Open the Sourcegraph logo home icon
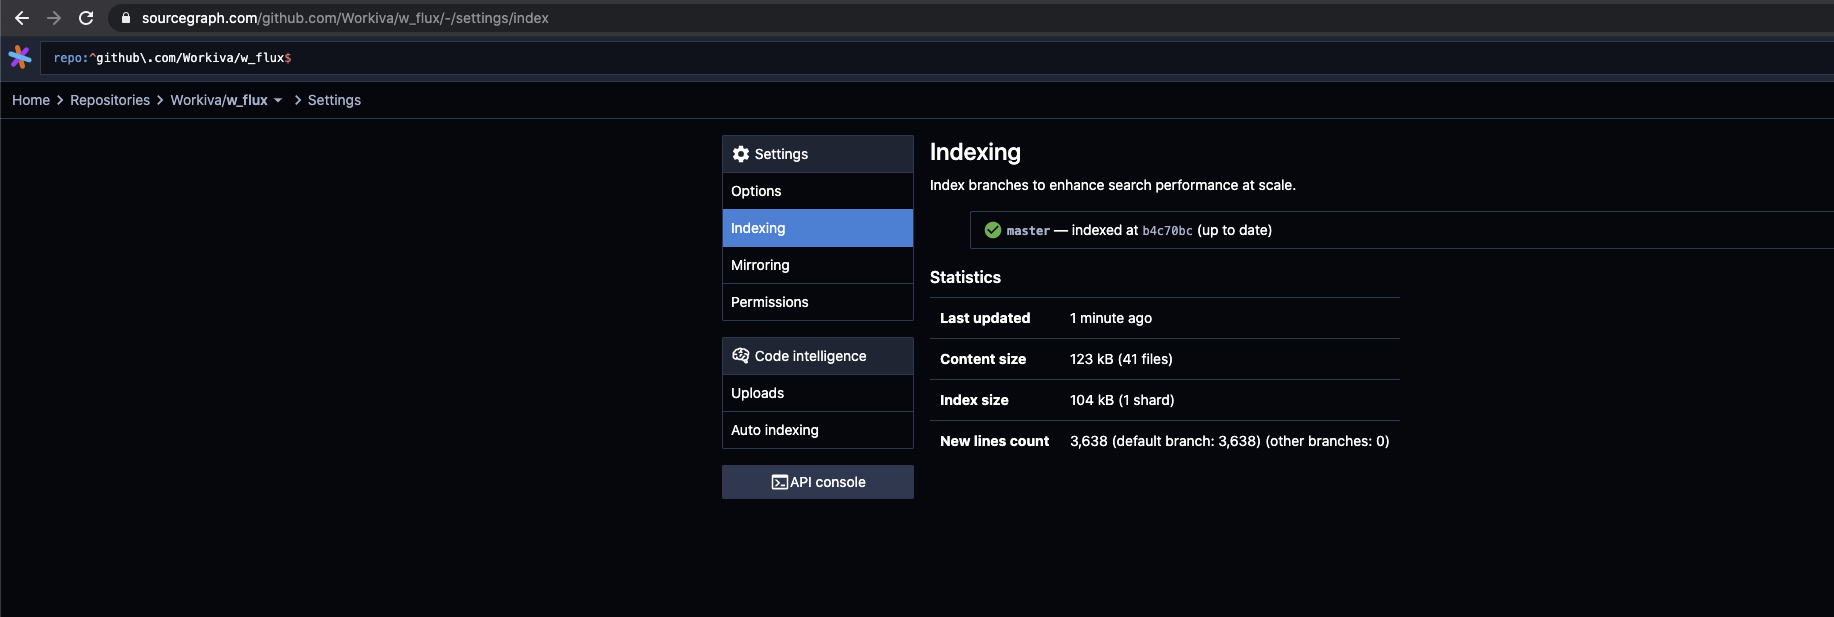 click(20, 57)
